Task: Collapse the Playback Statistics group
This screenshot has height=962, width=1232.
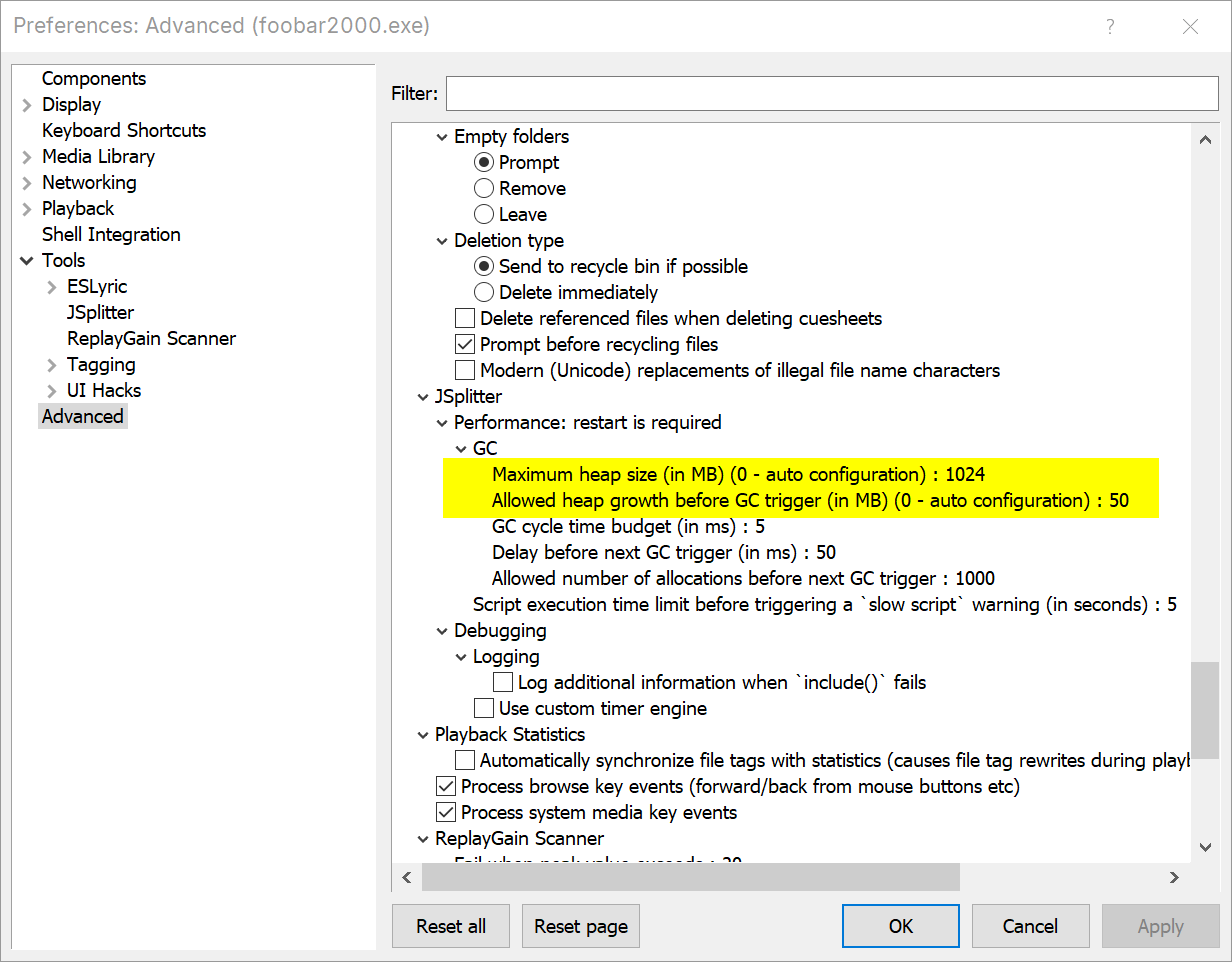Action: coord(423,735)
